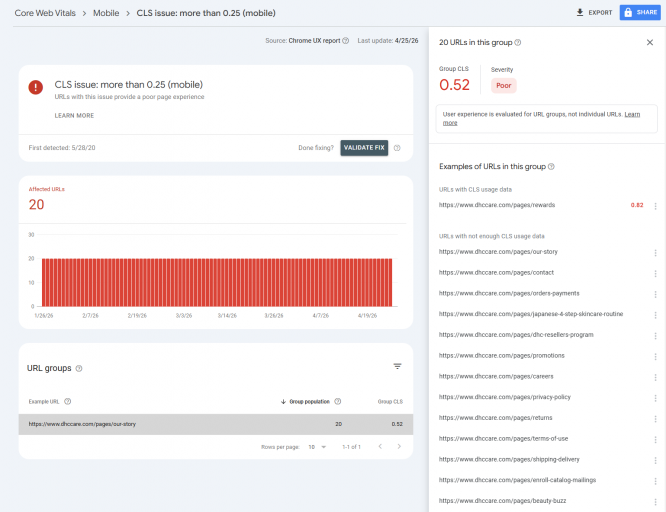Open more options for pages/our-story URL in panel

point(655,253)
